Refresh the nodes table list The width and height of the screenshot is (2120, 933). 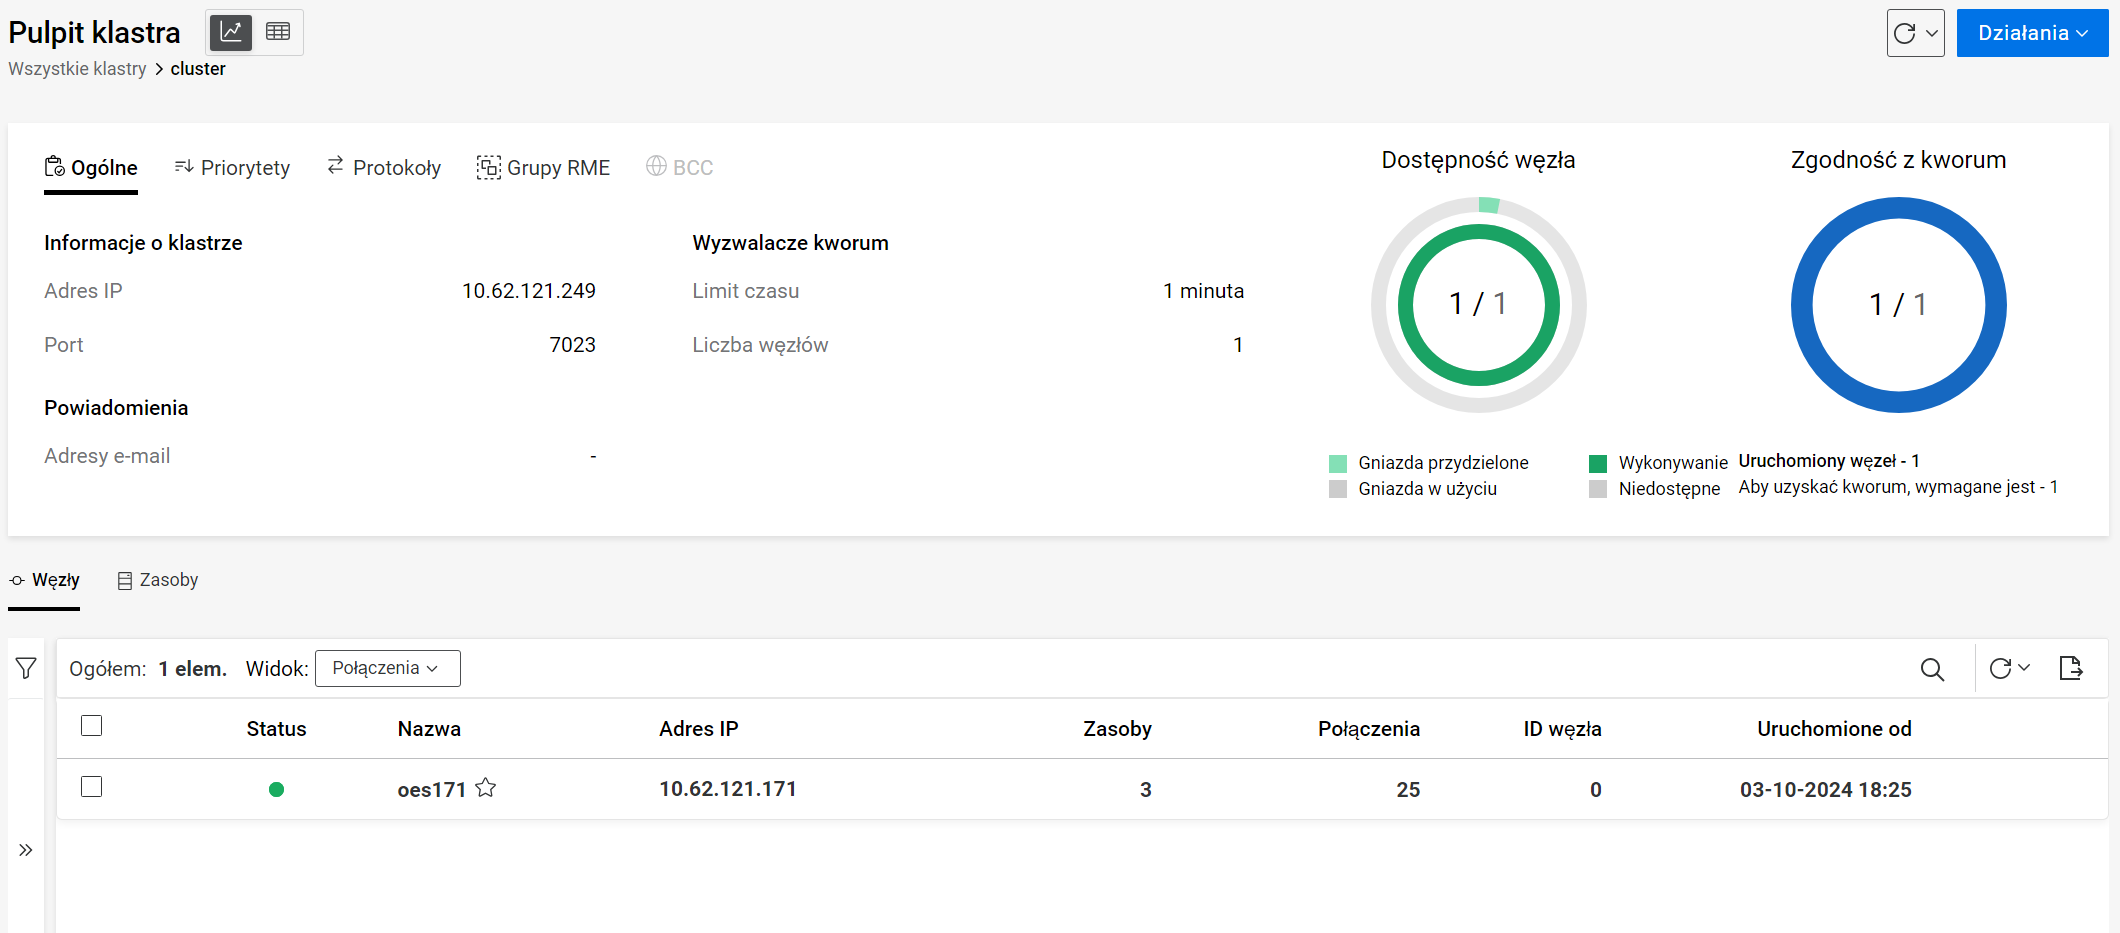coord(2000,668)
